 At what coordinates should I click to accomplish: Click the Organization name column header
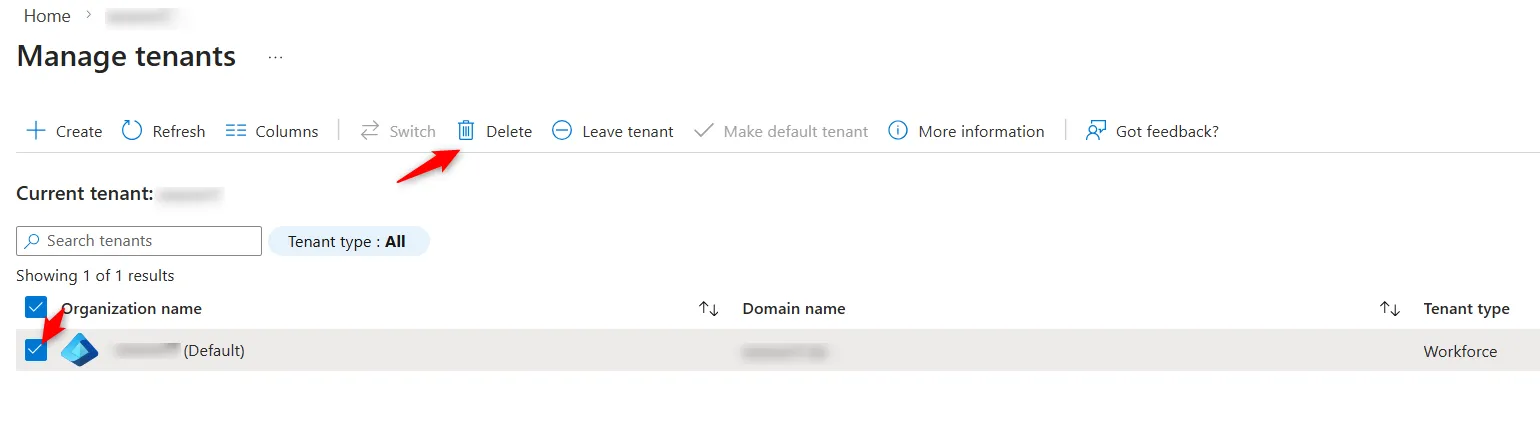click(132, 309)
